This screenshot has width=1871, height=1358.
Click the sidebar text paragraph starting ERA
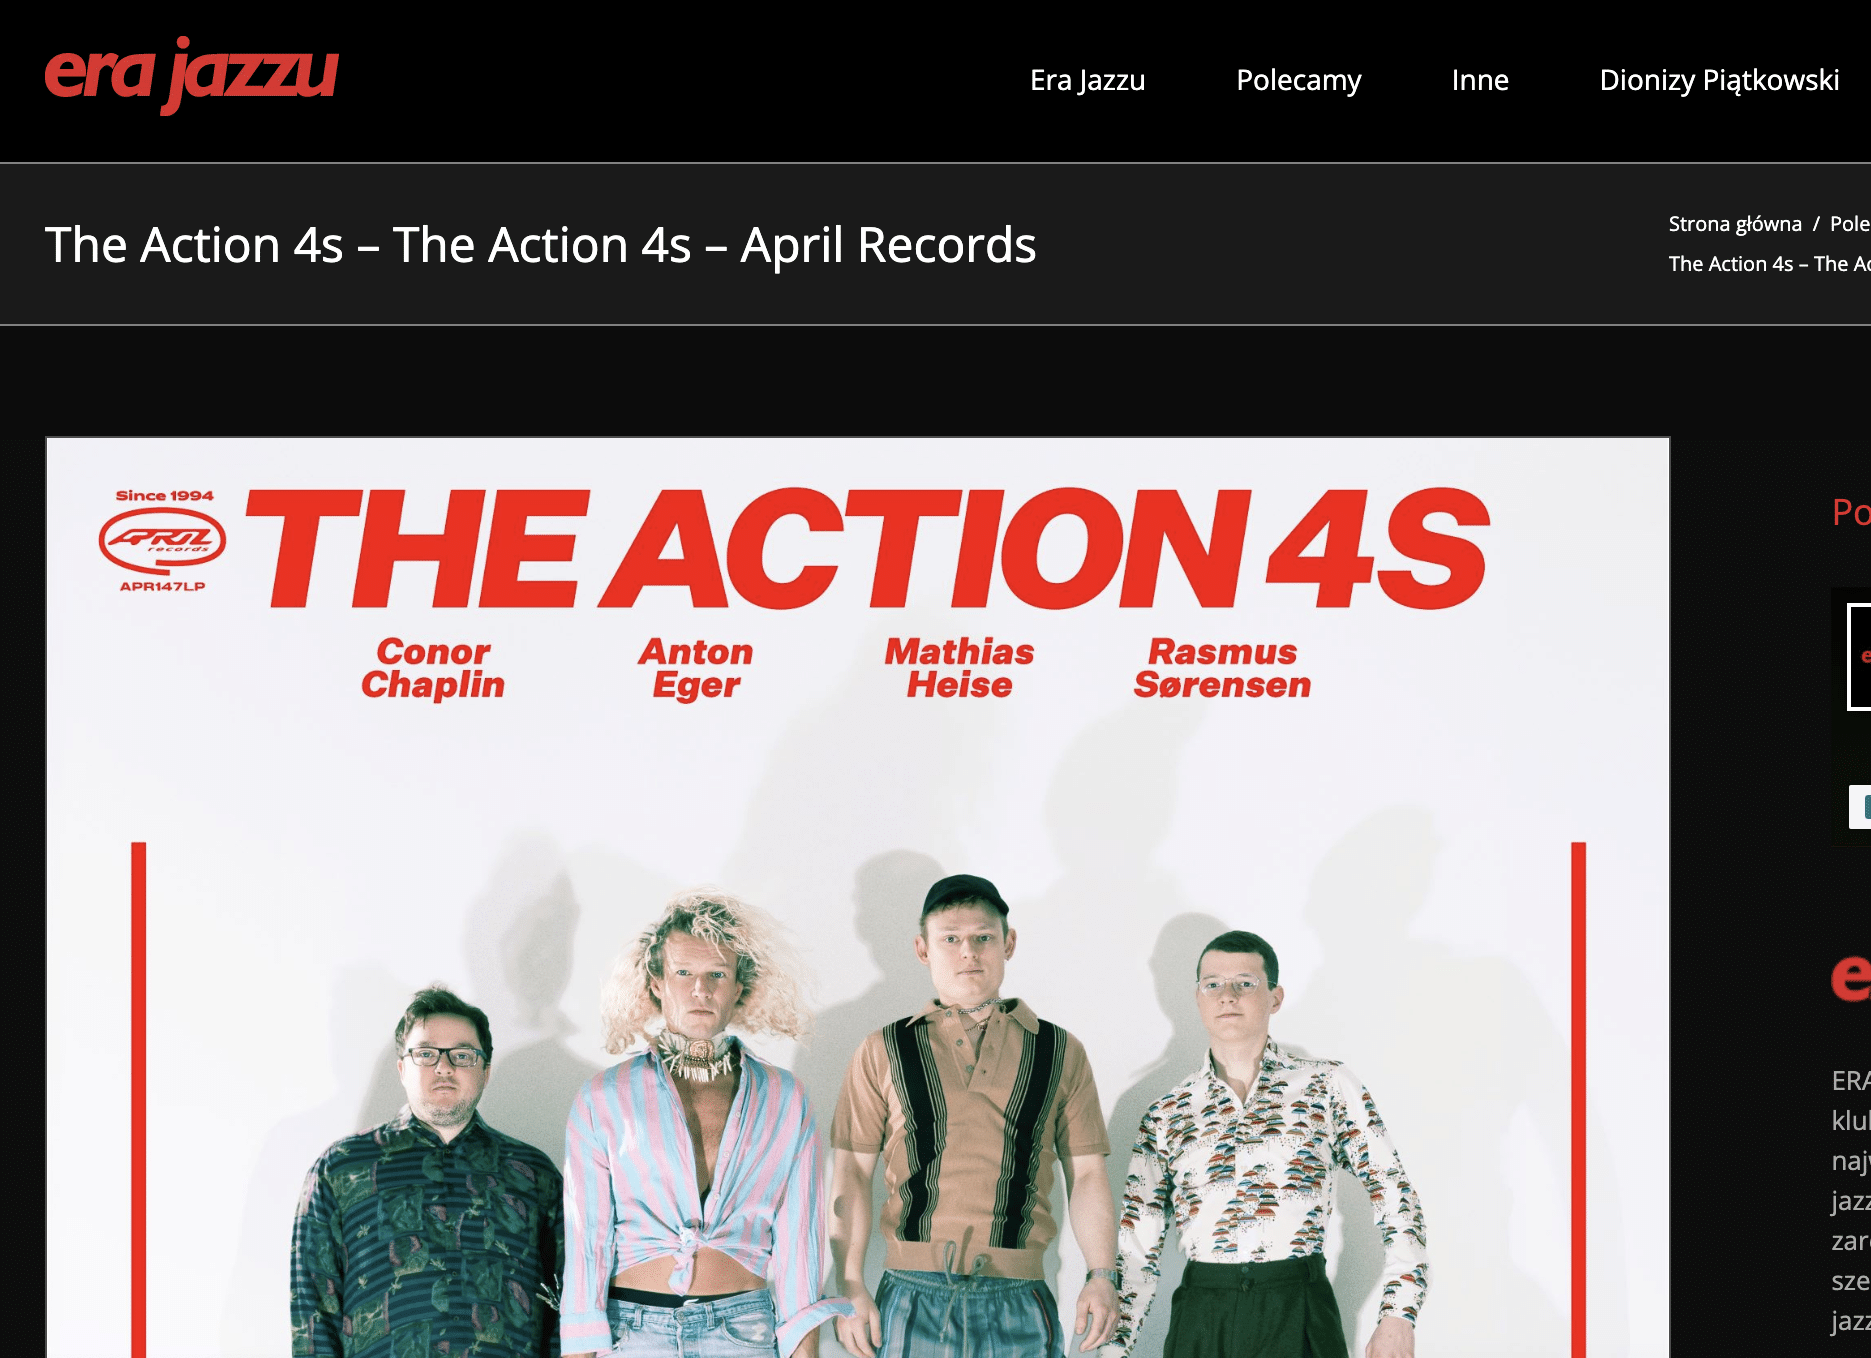(x=1851, y=1200)
